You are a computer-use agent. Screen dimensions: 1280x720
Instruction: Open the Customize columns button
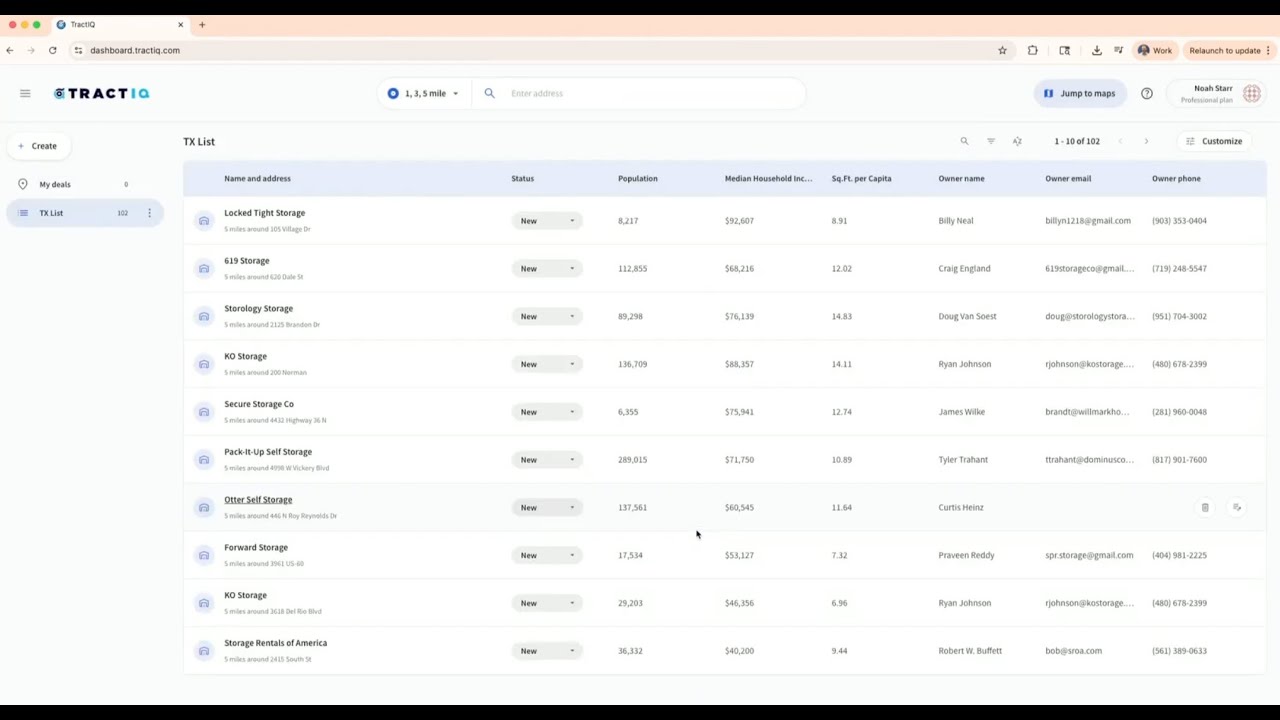point(1213,141)
